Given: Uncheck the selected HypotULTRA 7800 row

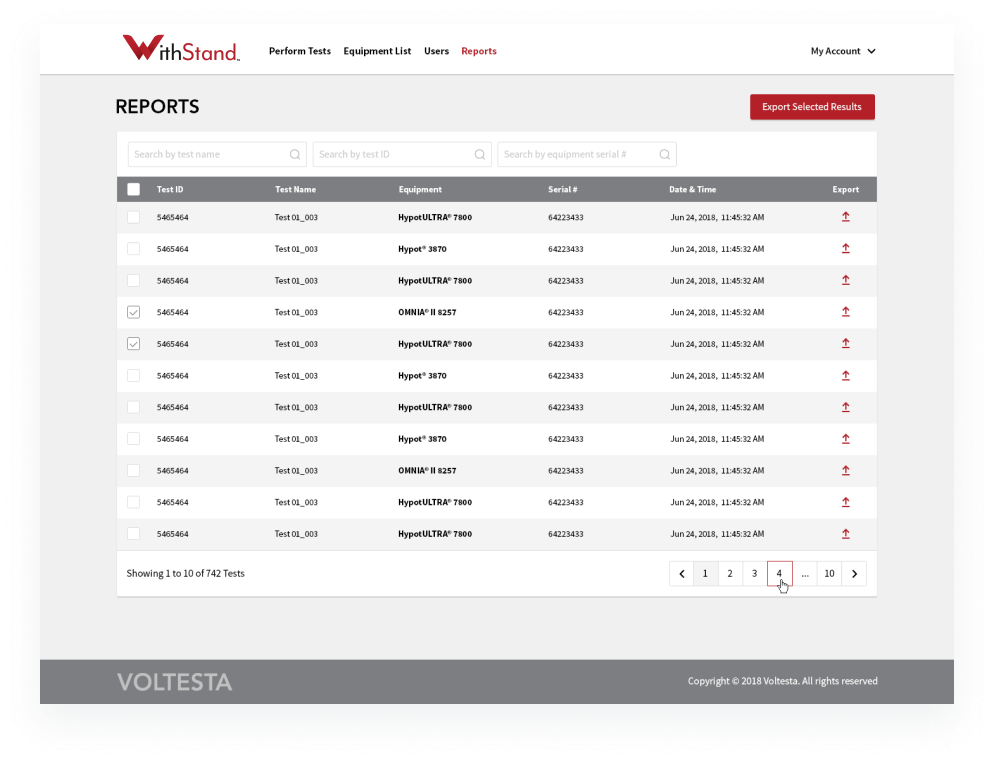Looking at the screenshot, I should (x=133, y=344).
